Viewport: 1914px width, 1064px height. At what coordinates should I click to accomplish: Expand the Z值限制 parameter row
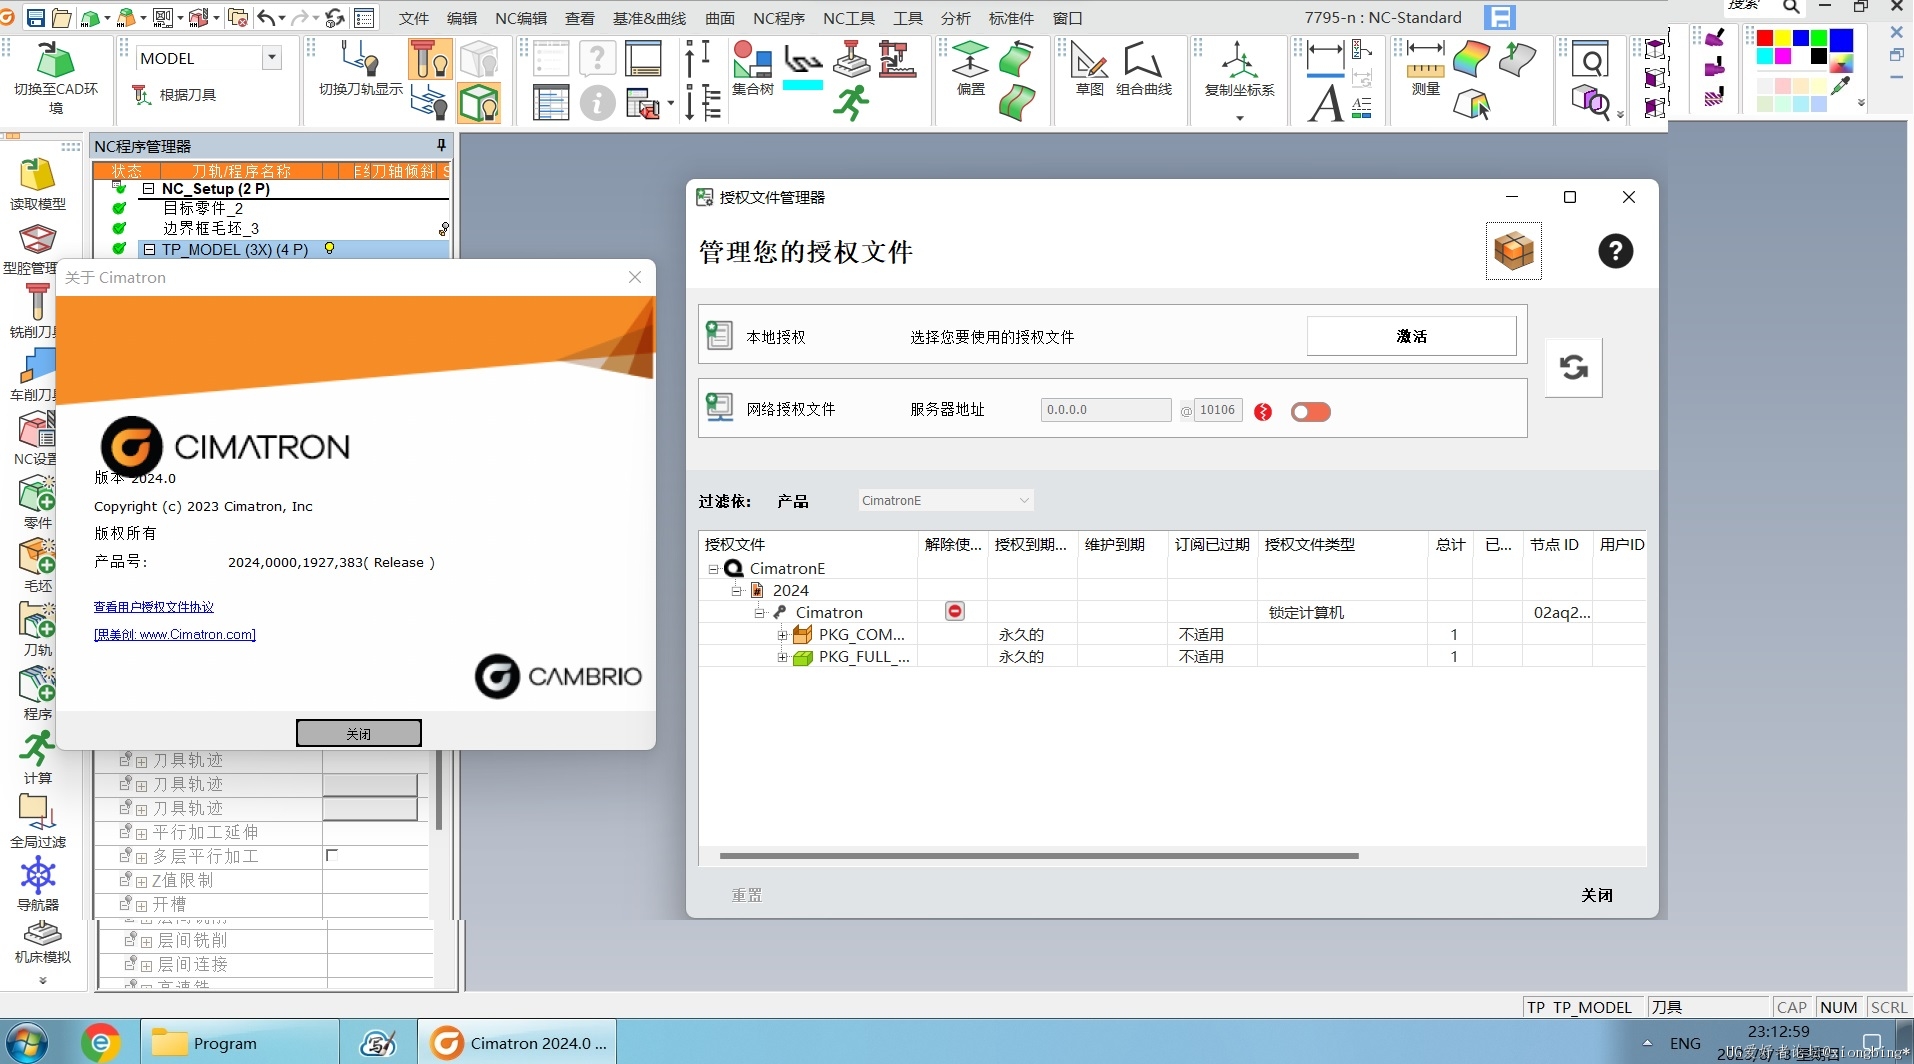[141, 881]
